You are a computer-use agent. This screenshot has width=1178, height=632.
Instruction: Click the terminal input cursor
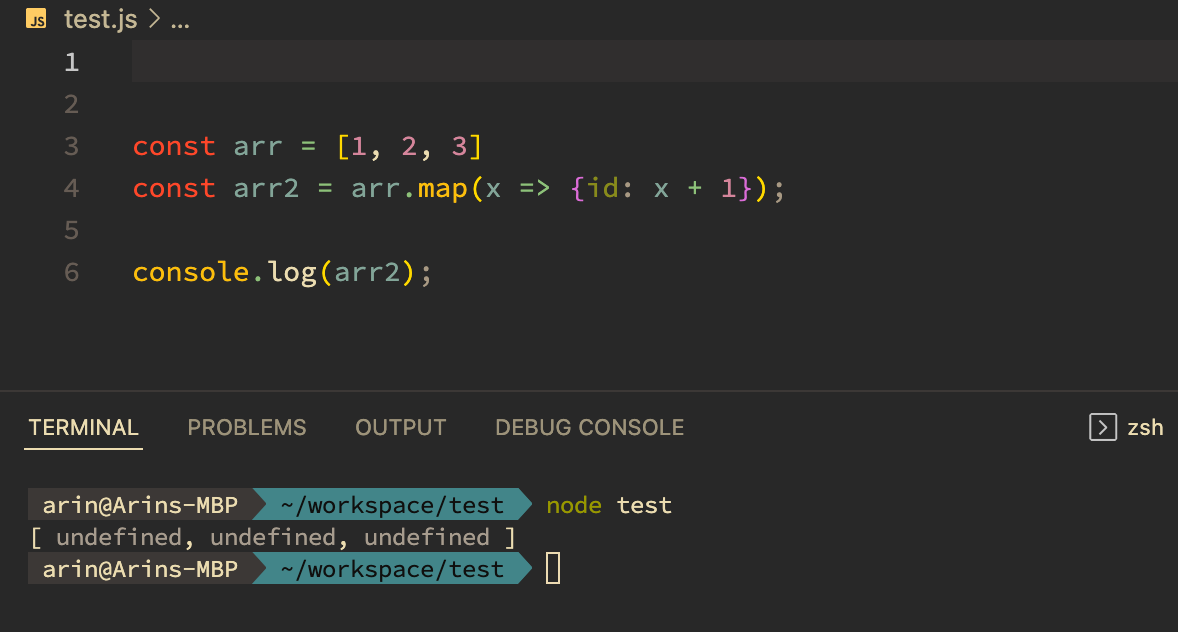(x=551, y=568)
